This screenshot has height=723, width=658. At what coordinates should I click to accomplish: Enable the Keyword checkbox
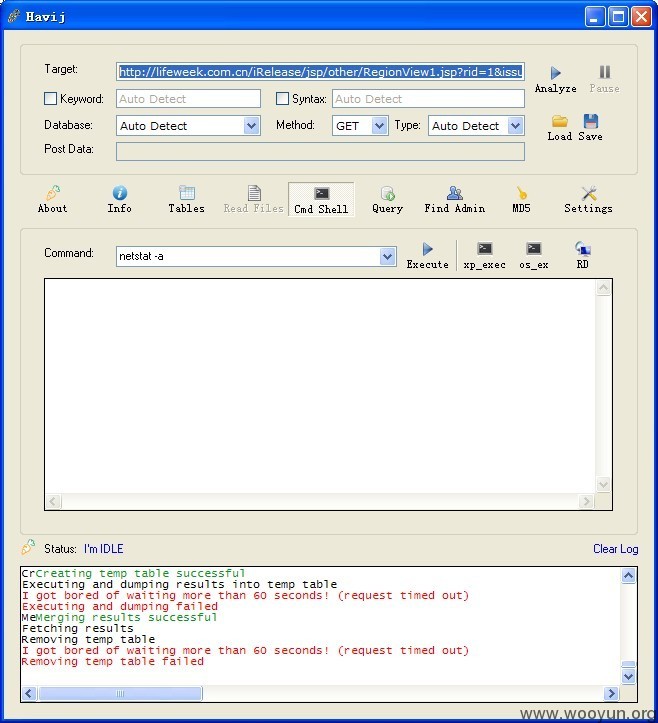point(50,99)
